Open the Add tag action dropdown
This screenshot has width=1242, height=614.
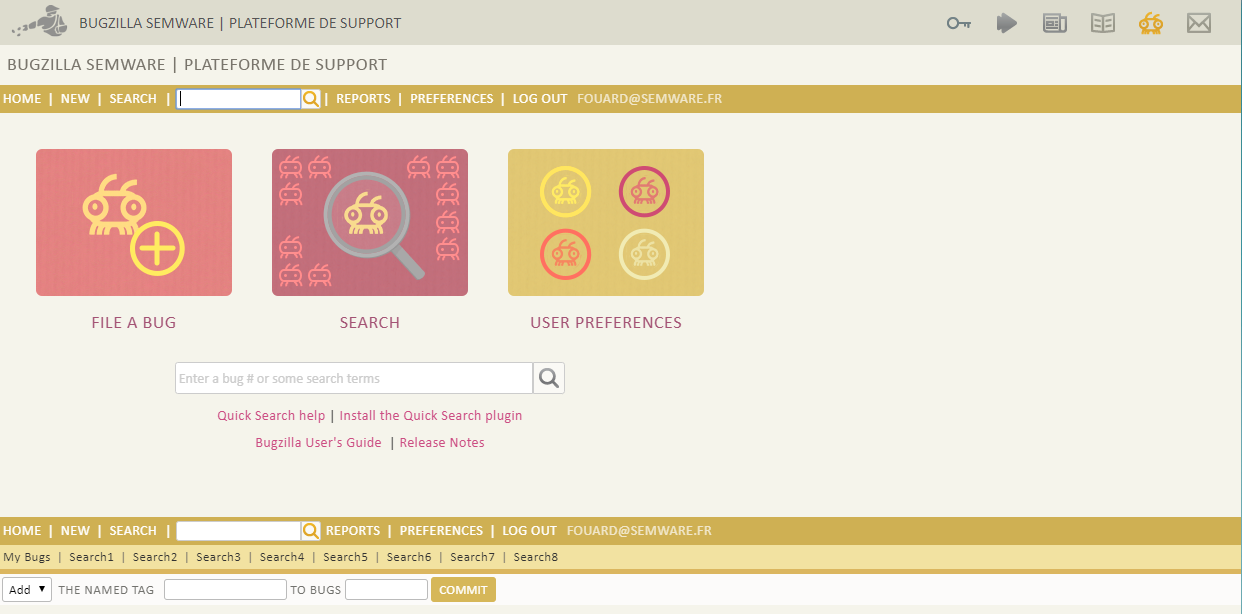pos(27,590)
